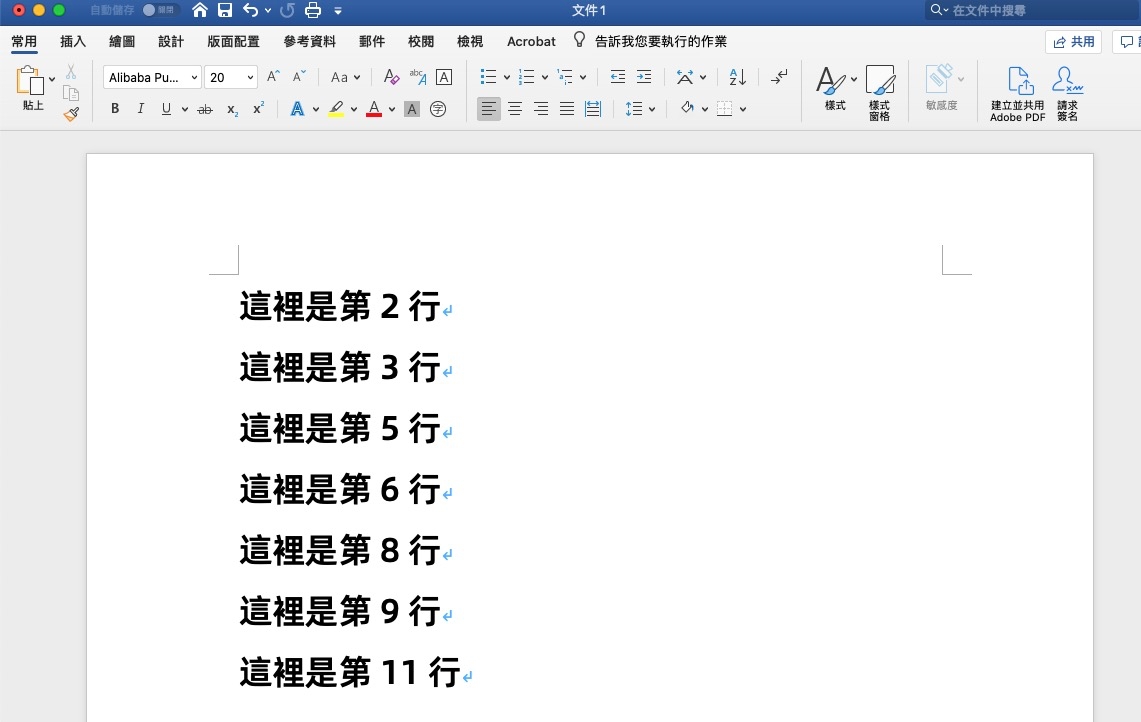Apply character shading icon
Screen dimensions: 1141x722
pyautogui.click(x=412, y=109)
